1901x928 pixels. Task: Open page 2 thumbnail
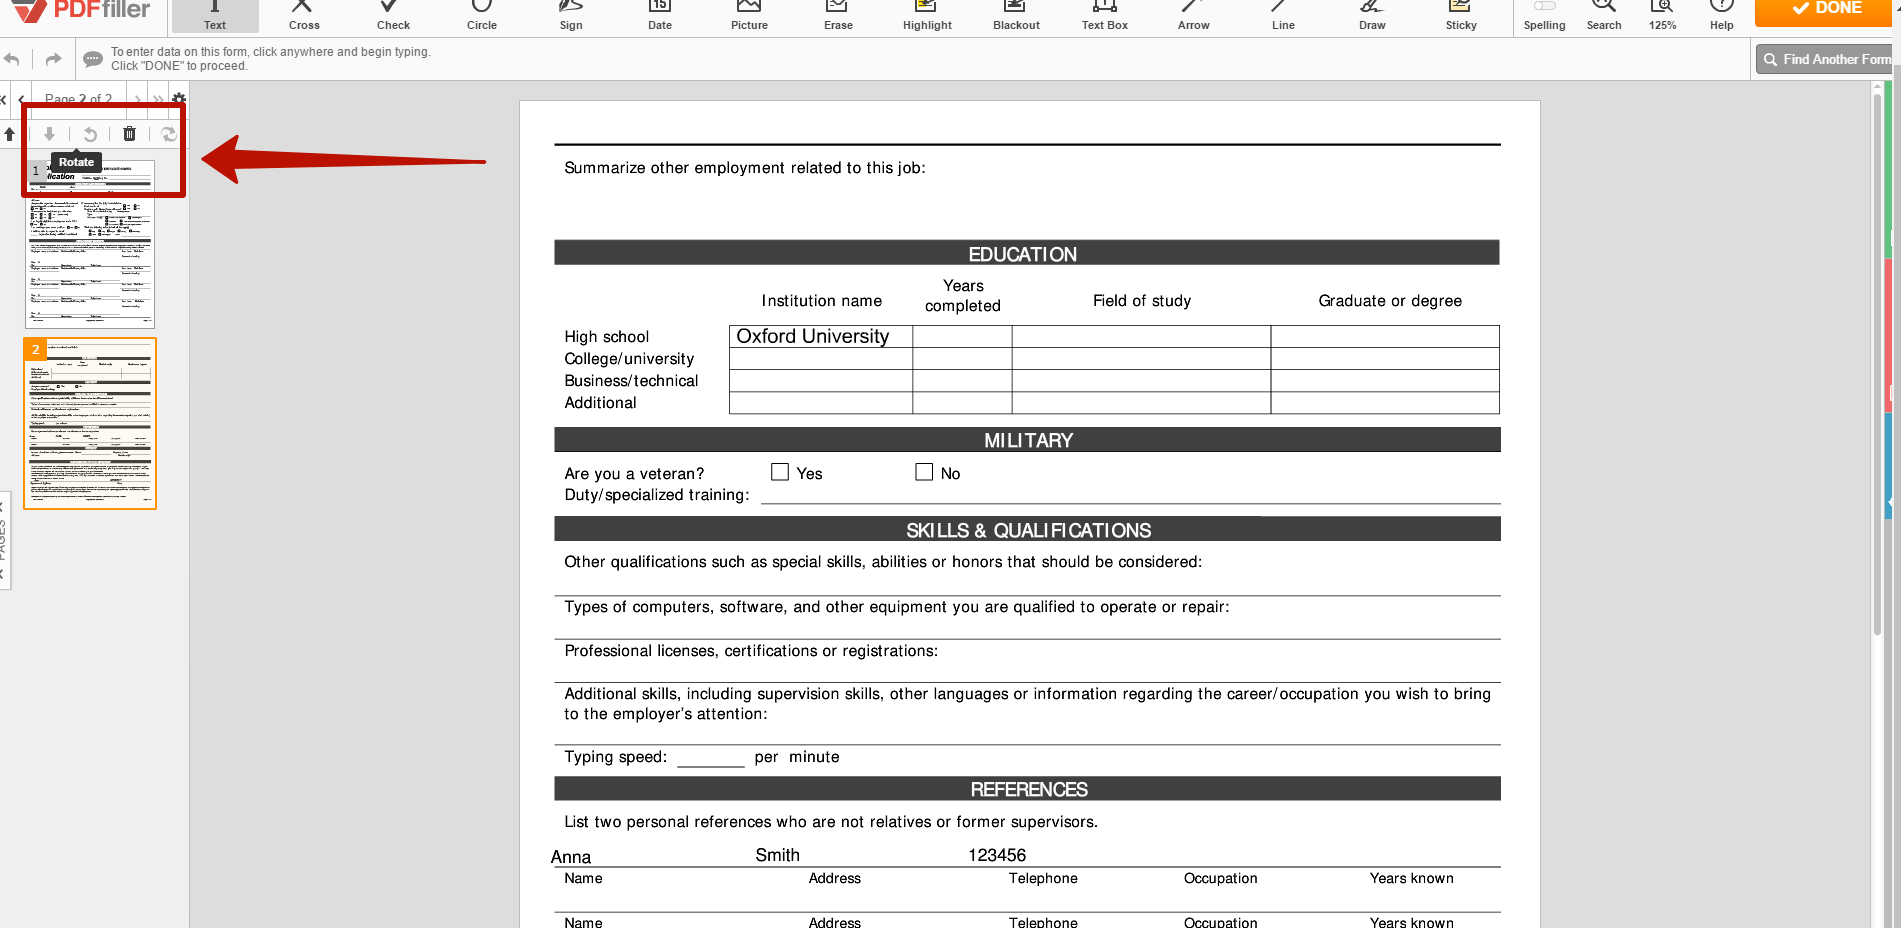tap(90, 424)
